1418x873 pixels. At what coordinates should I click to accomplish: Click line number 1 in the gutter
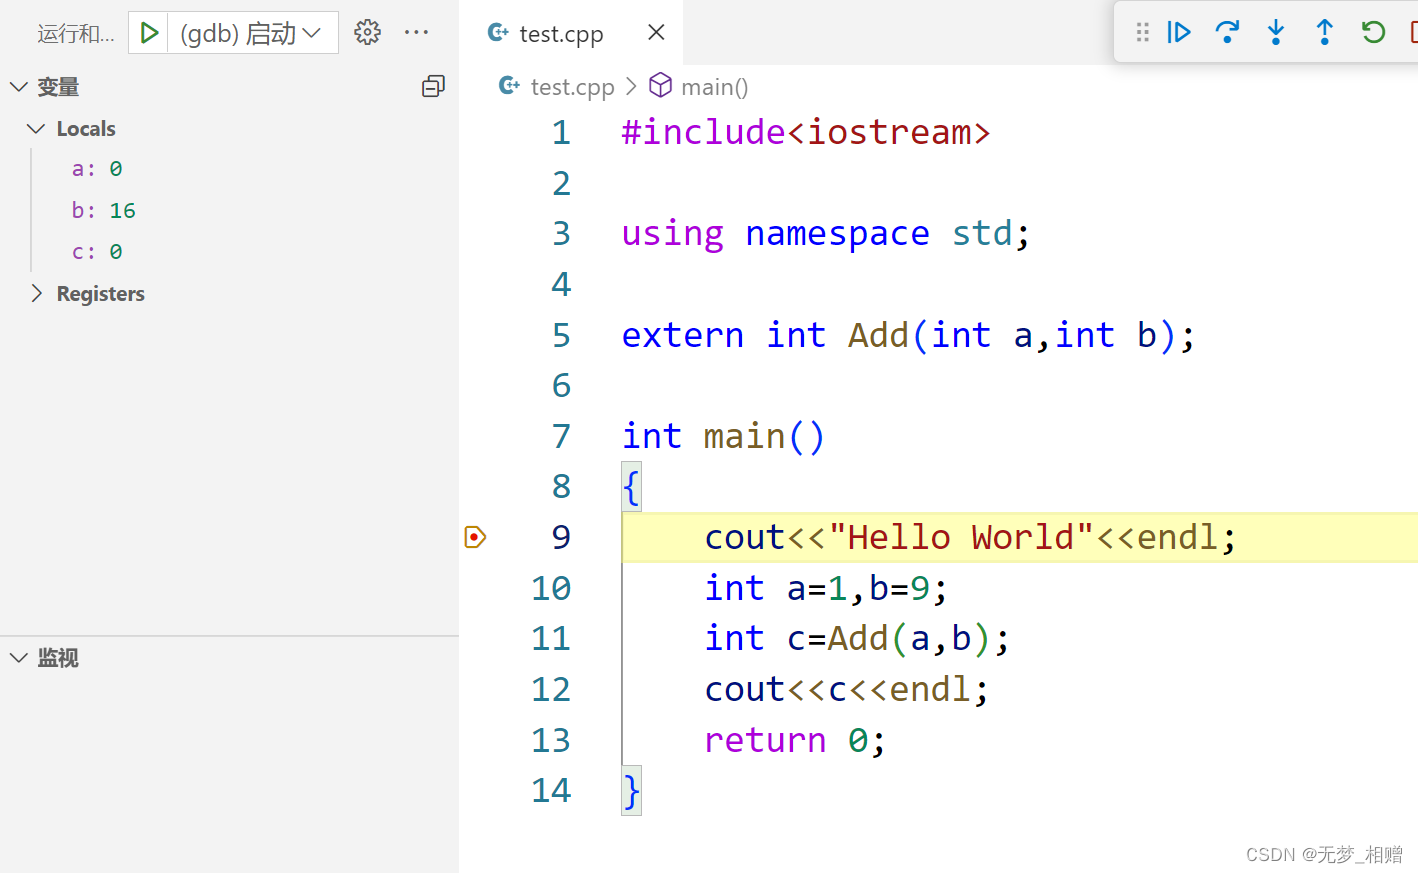tap(561, 132)
